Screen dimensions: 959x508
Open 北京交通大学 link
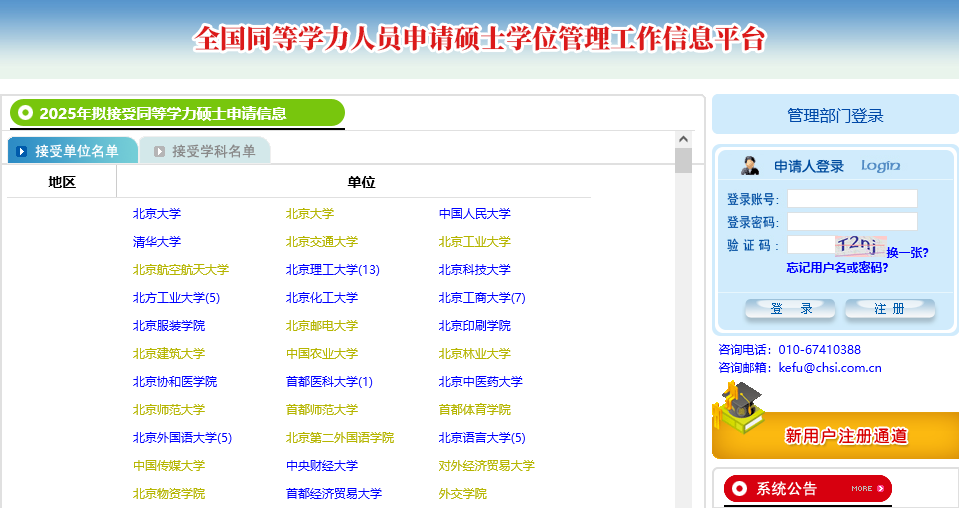coord(322,242)
